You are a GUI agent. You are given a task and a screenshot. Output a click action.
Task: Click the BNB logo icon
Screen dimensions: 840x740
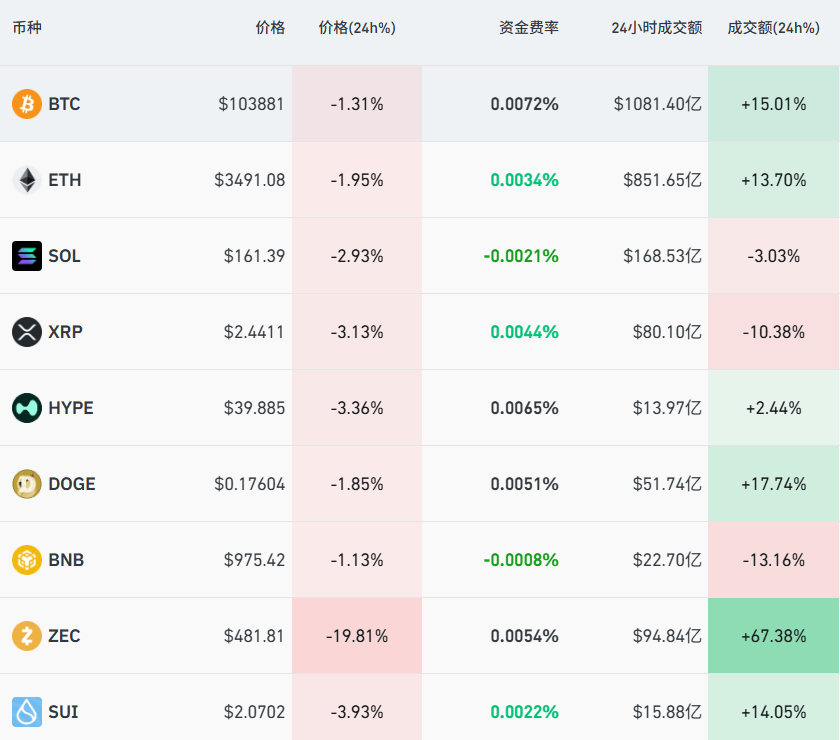click(x=26, y=560)
